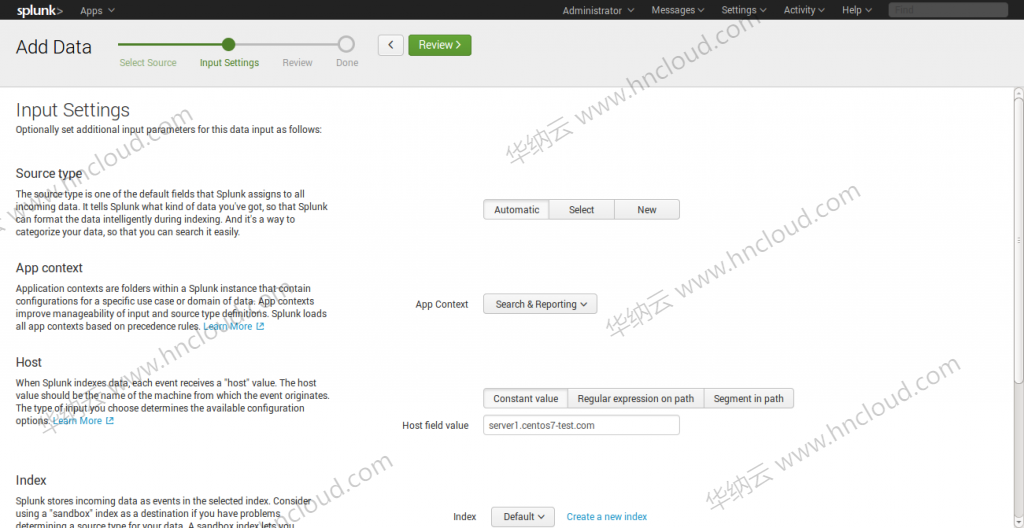The width and height of the screenshot is (1024, 528).
Task: Click the Add Data page title
Action: point(54,47)
